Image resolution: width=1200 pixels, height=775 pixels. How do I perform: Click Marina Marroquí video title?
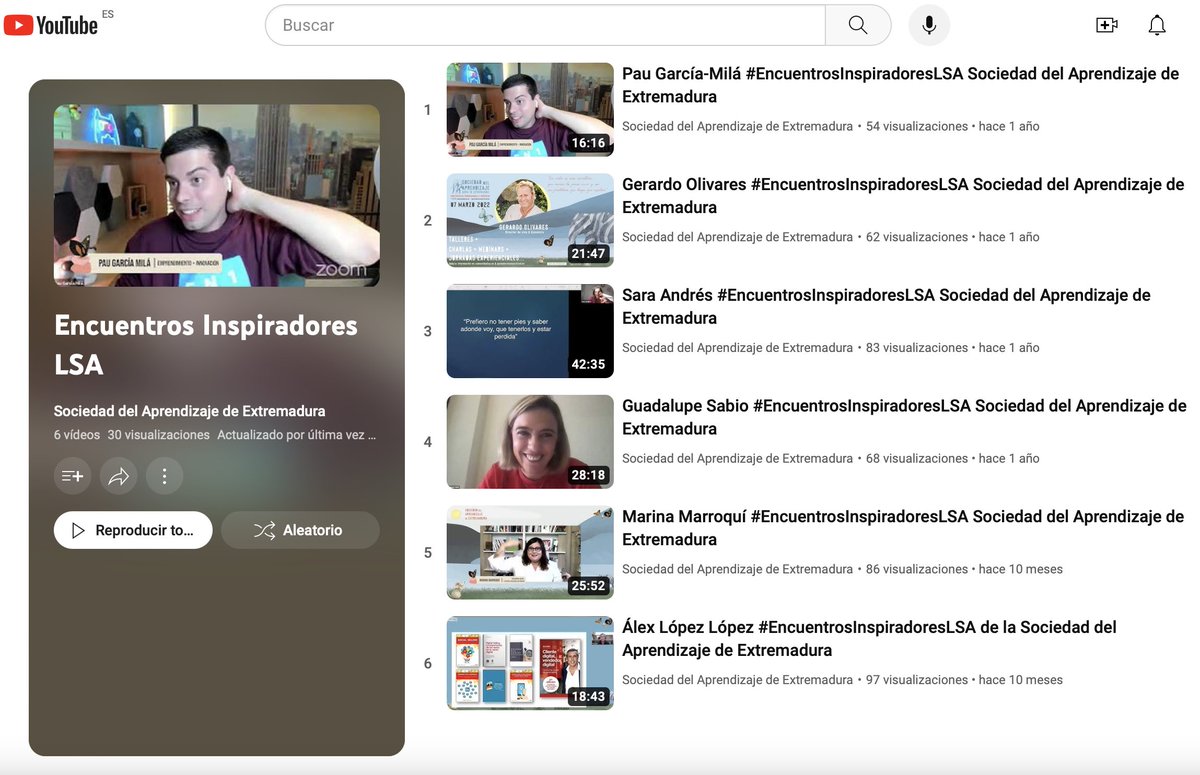click(x=903, y=528)
